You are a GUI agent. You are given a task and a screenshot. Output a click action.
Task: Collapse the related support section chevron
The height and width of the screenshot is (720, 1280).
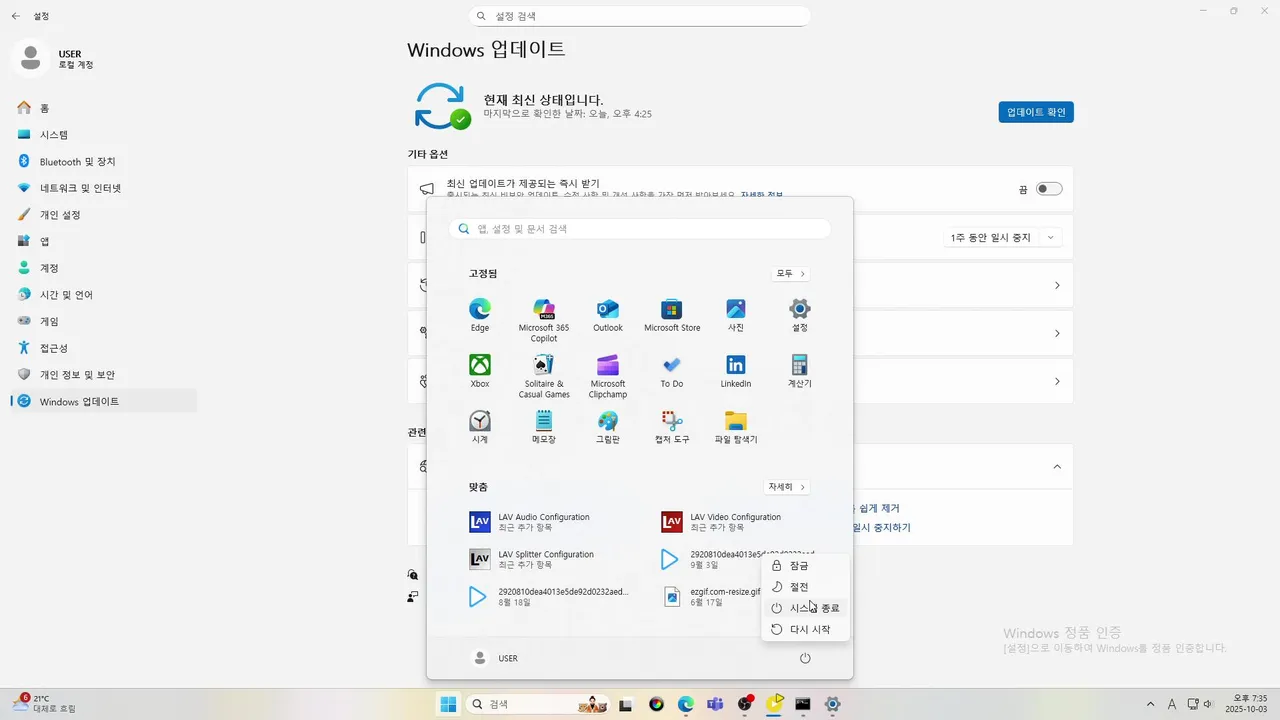[x=1057, y=466]
